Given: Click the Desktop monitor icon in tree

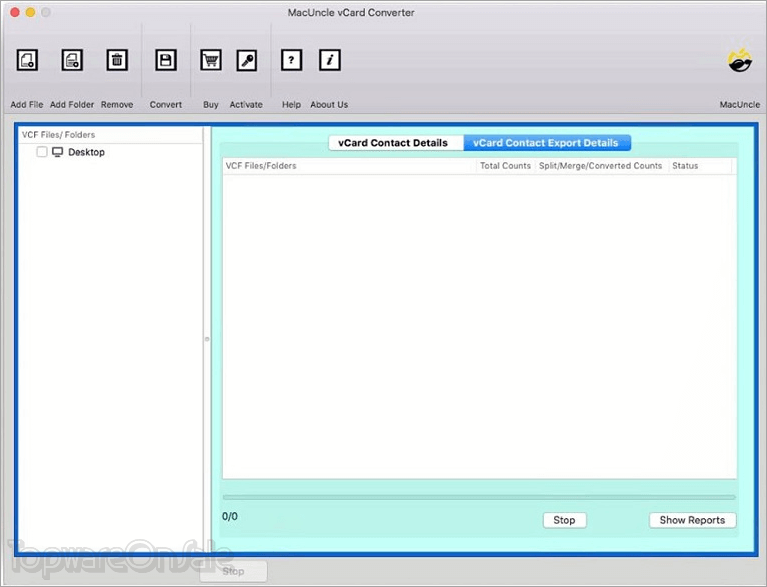Looking at the screenshot, I should 58,152.
